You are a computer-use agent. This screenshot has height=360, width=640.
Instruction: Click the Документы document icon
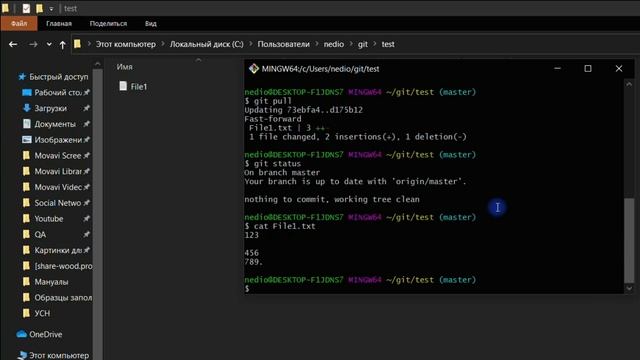(x=27, y=124)
